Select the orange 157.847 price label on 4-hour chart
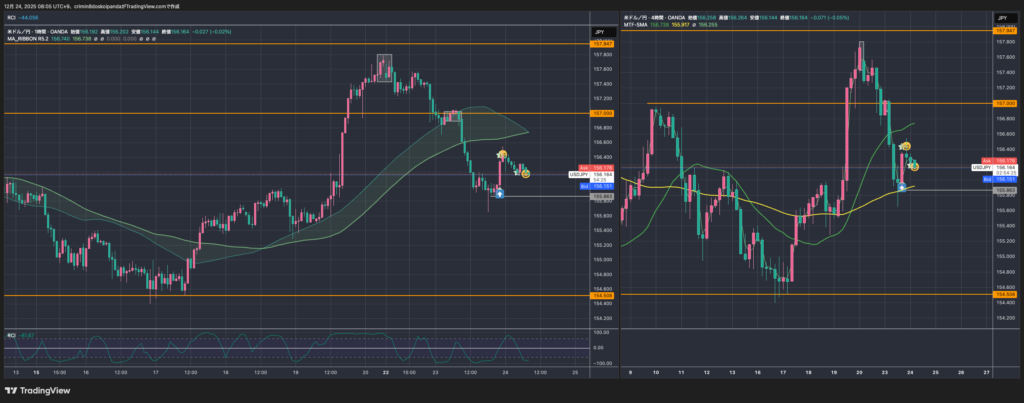Screen dimensions: 1024x403 click(1004, 31)
